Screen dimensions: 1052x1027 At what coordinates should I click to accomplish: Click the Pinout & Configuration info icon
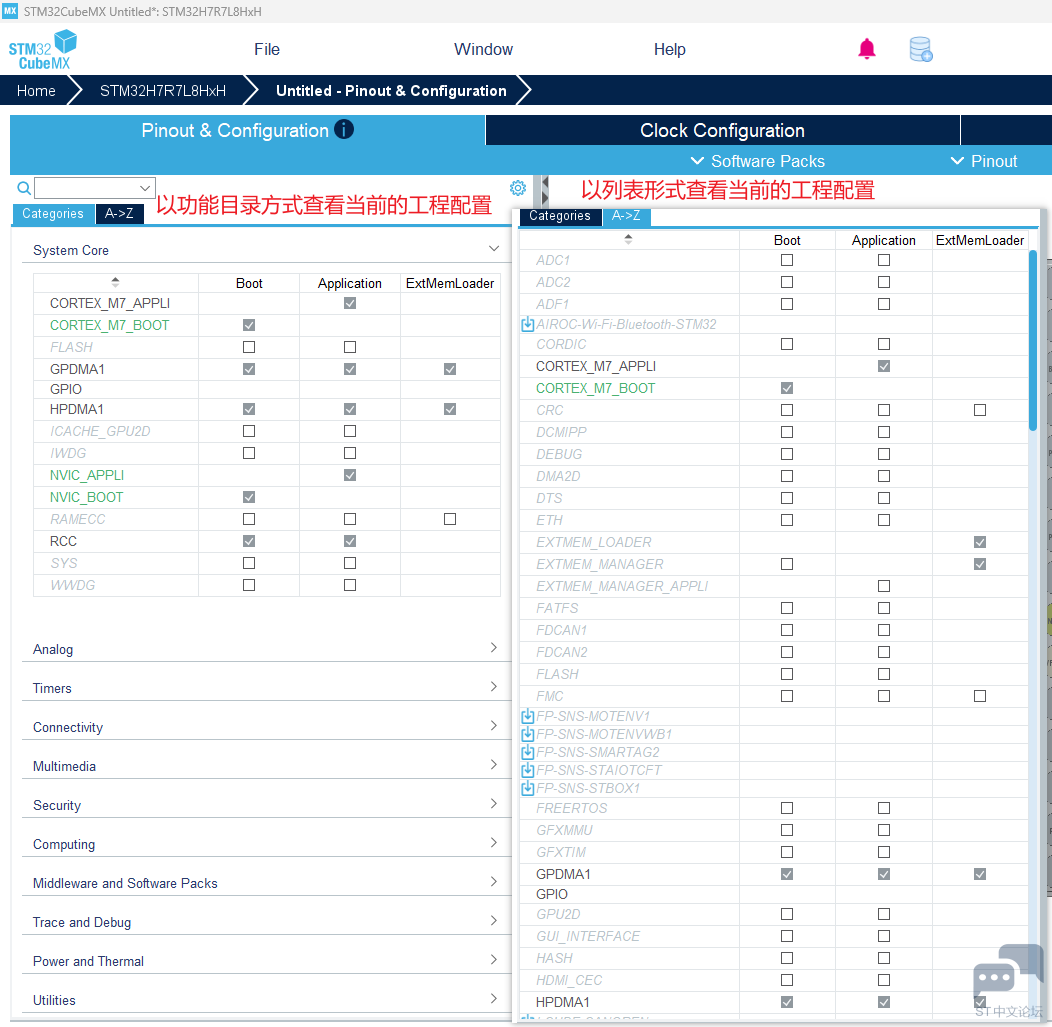point(344,129)
